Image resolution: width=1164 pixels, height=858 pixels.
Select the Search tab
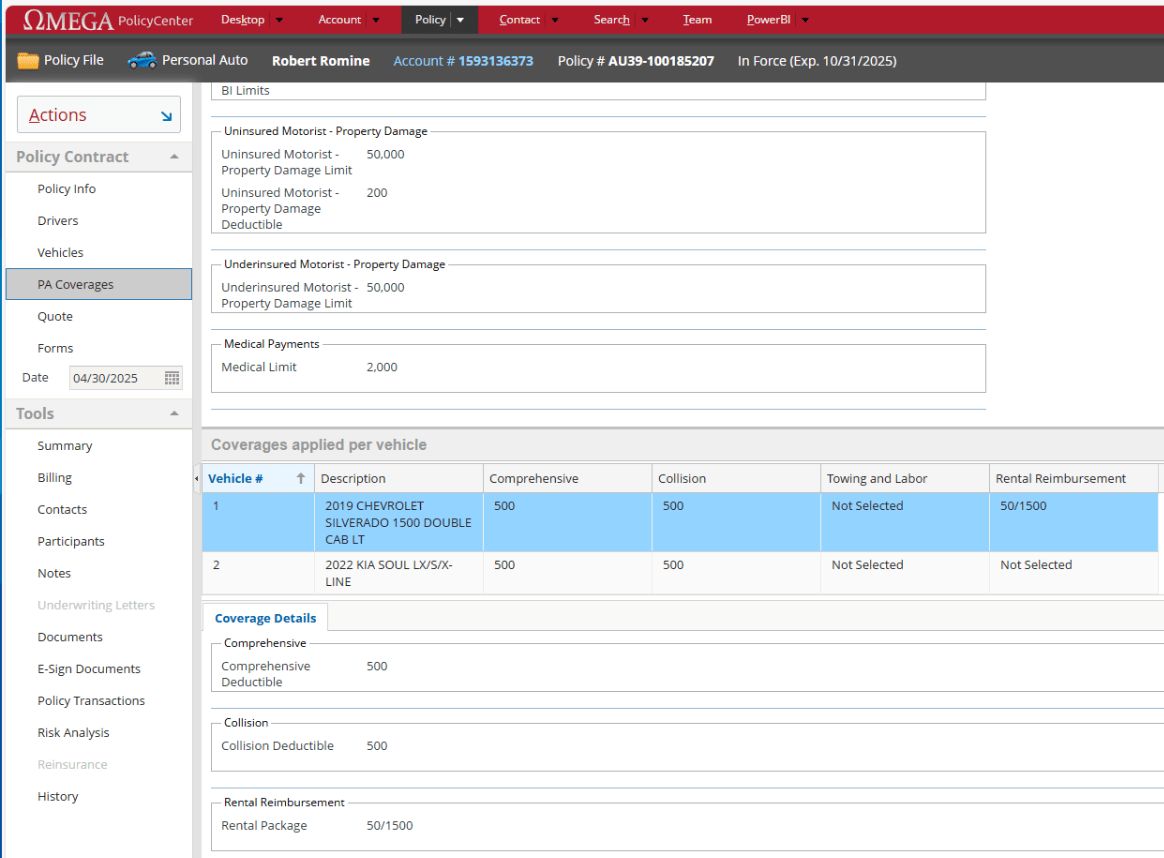tap(612, 20)
